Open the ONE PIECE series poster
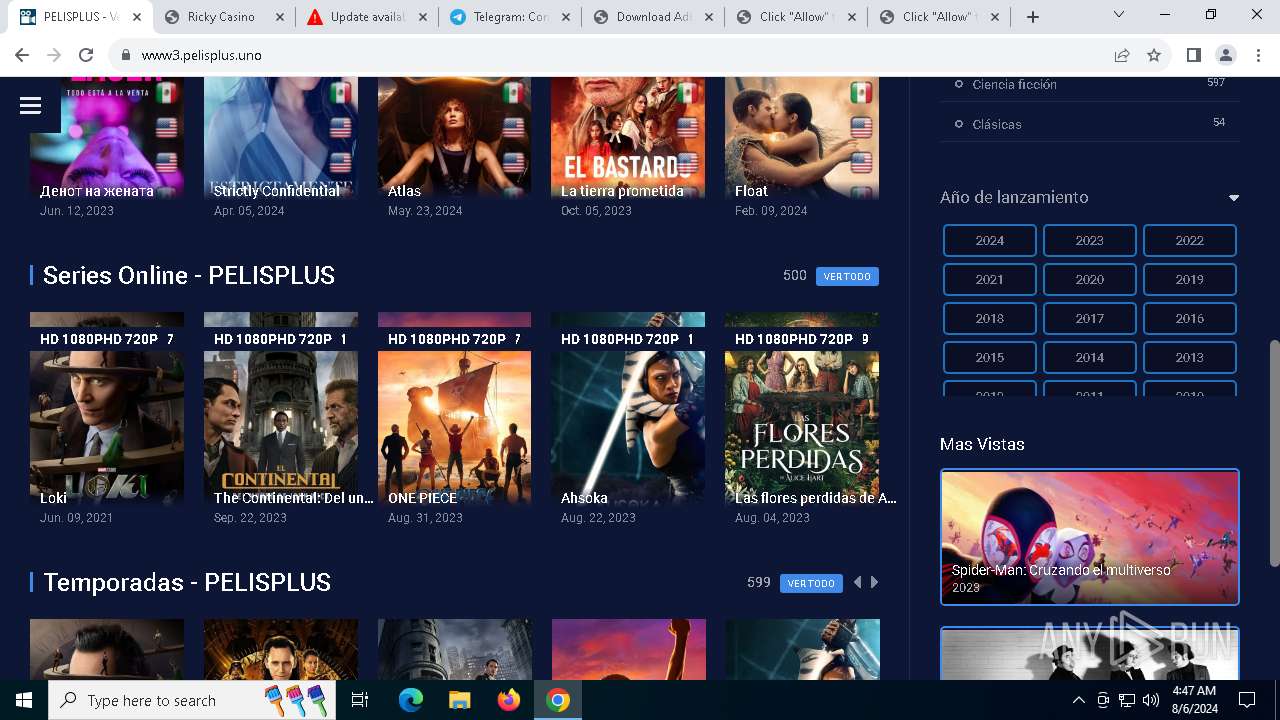Screen dimensions: 1280x720 tap(455, 409)
